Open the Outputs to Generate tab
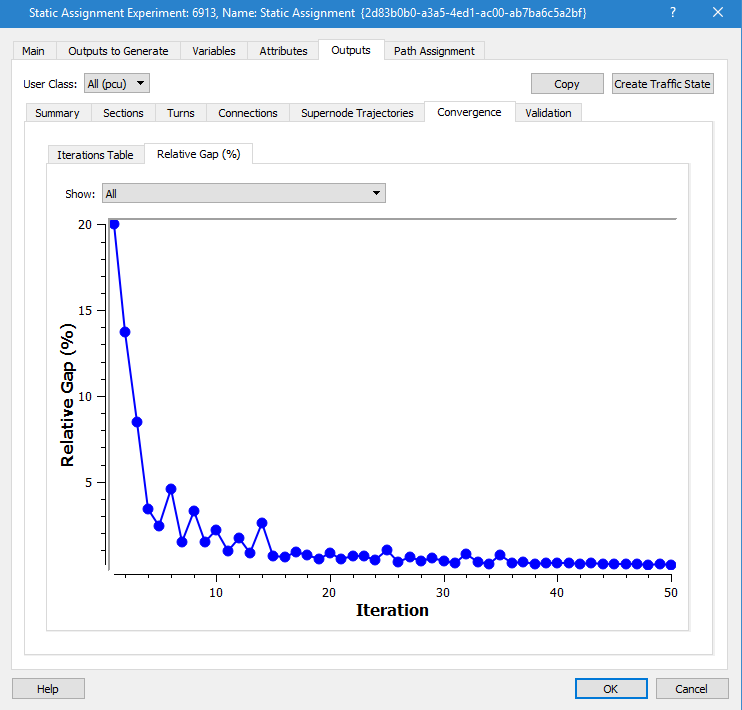The height and width of the screenshot is (710, 742). coord(118,51)
